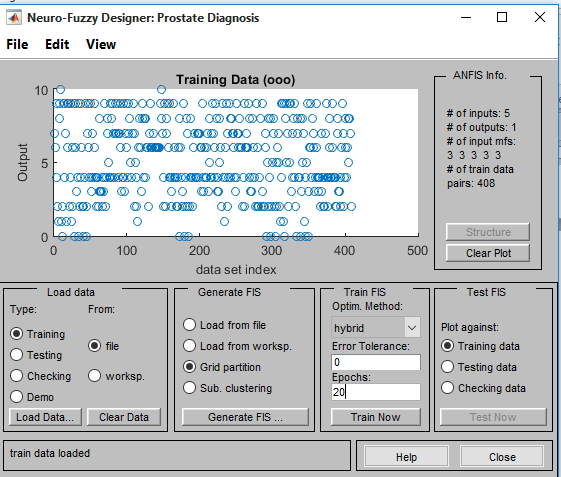561x477 pixels.
Task: Select the Testing data type radio
Action: pos(16,355)
